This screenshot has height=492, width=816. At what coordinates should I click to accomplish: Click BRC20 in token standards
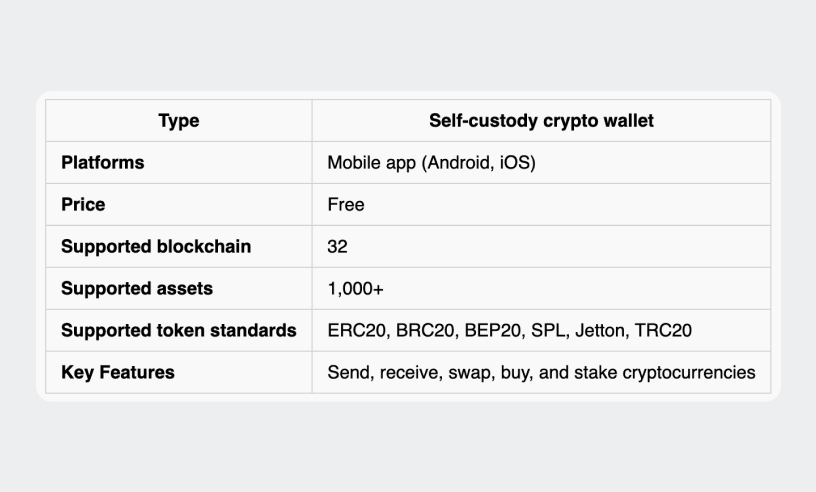425,331
